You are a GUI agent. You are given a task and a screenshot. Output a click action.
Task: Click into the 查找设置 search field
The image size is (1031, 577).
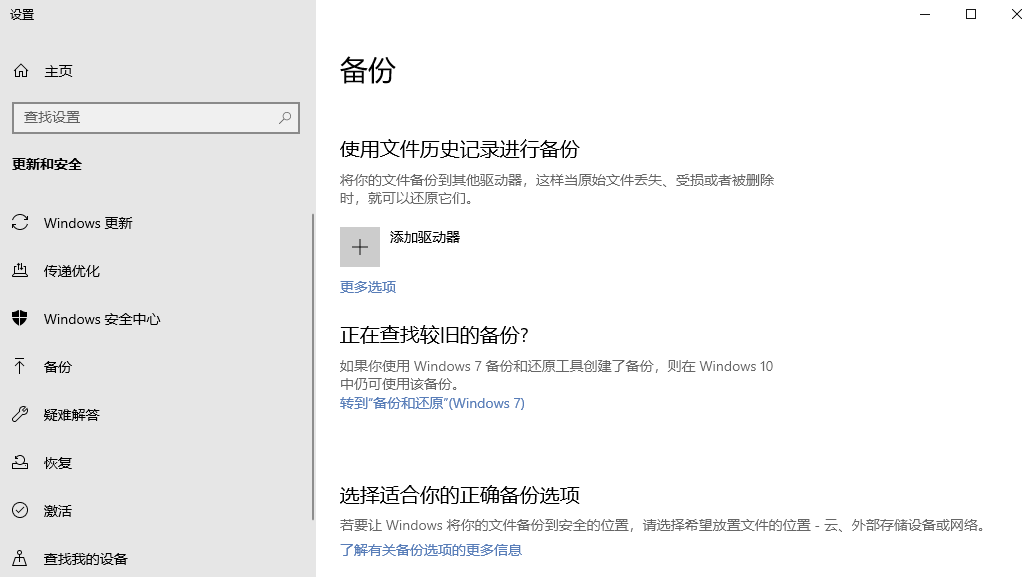pyautogui.click(x=145, y=117)
